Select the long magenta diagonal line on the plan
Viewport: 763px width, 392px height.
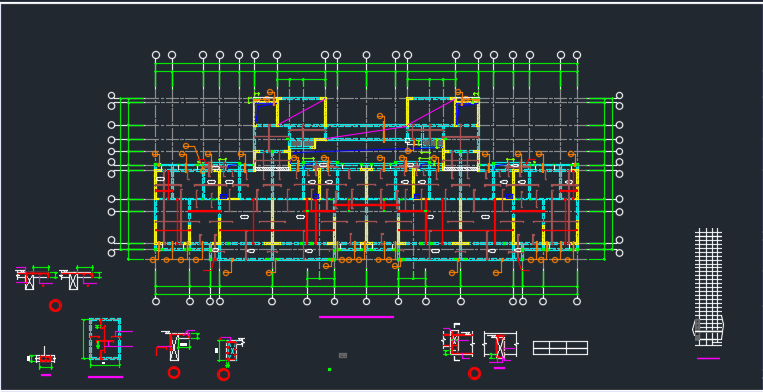click(x=365, y=132)
